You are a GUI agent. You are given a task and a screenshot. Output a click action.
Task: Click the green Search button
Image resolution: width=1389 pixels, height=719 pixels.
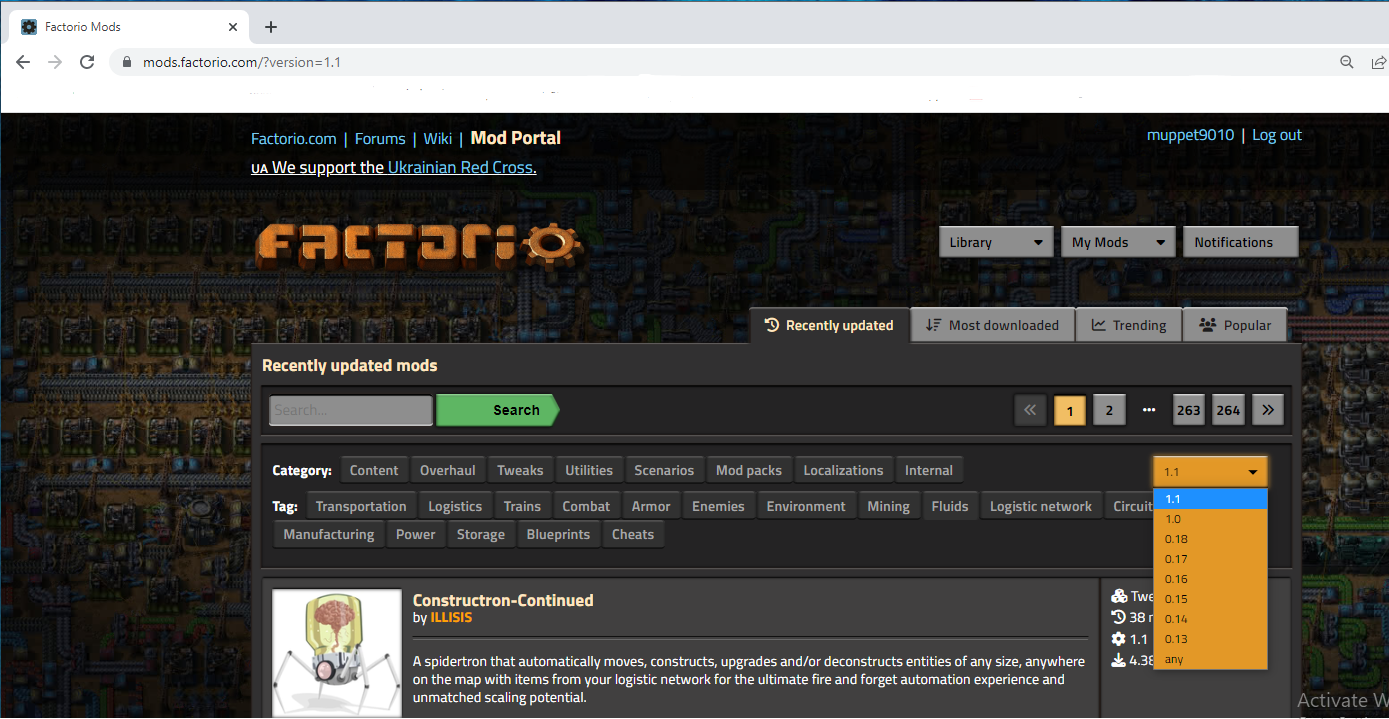[x=498, y=410]
